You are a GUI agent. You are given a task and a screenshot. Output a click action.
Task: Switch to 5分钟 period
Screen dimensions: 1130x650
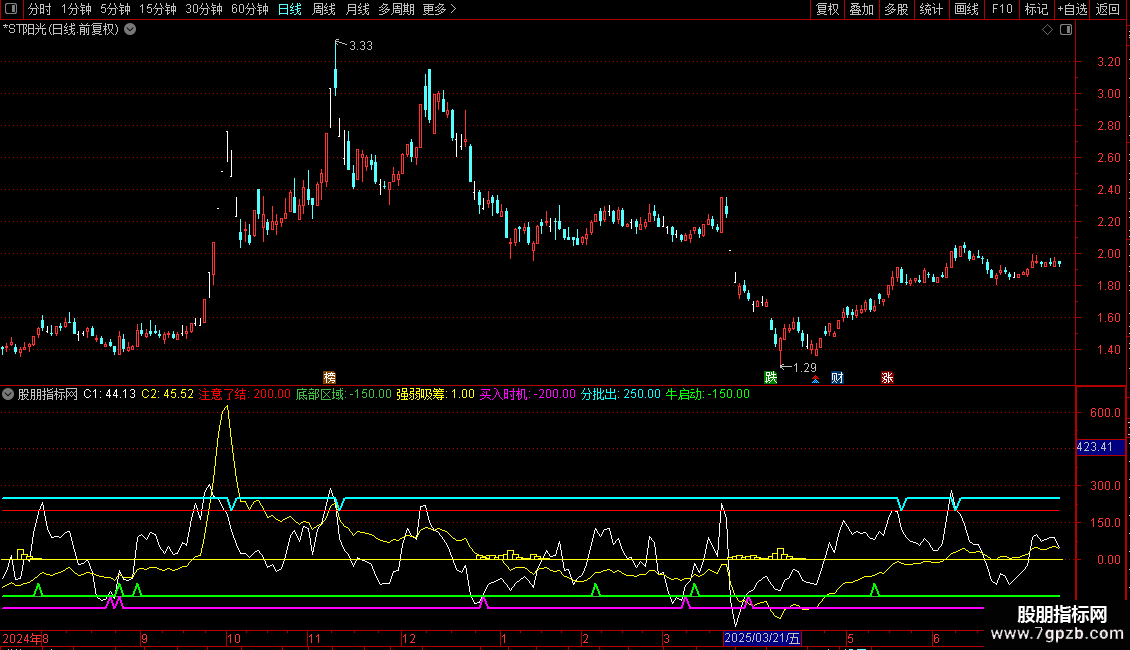click(115, 9)
